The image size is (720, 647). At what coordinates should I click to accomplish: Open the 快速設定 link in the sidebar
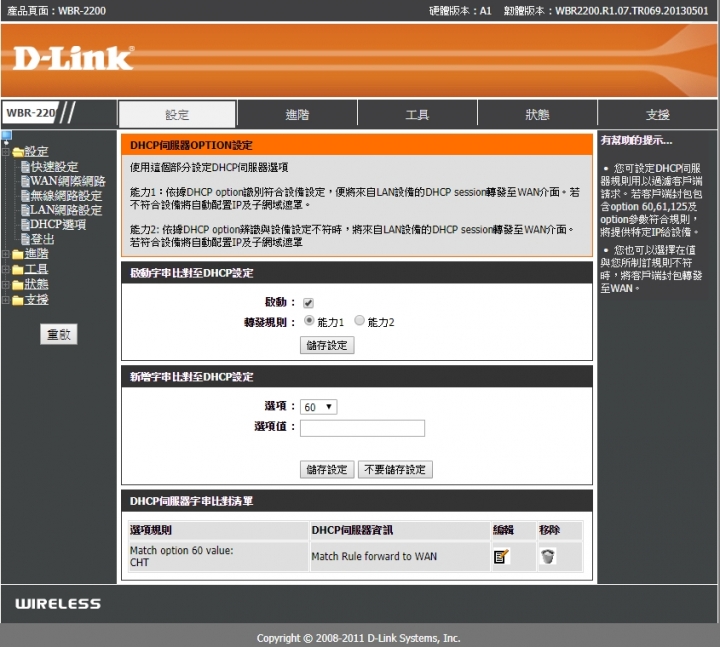(x=55, y=167)
